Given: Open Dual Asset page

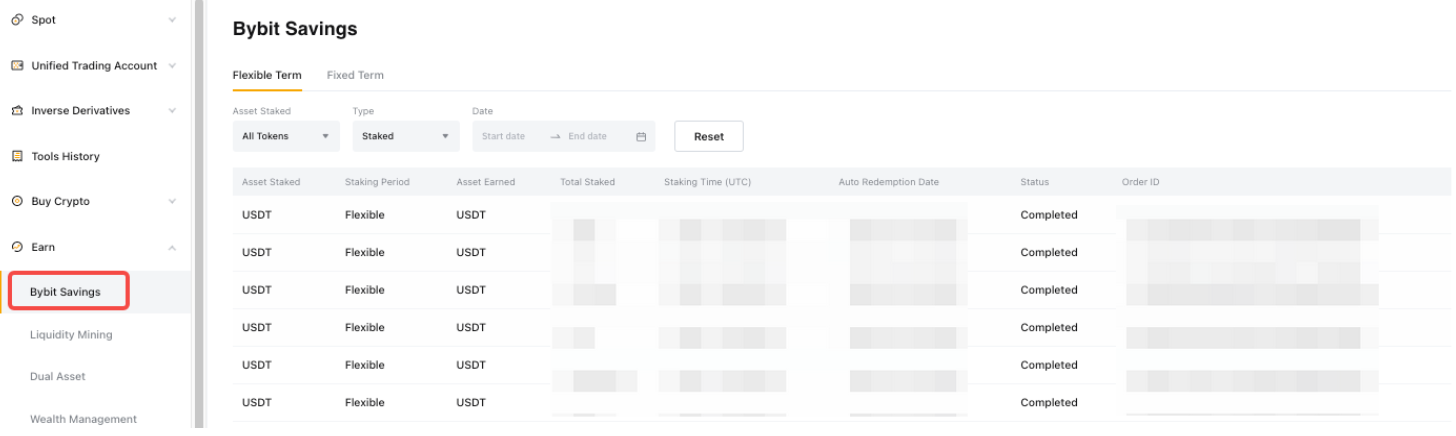Looking at the screenshot, I should pos(58,377).
